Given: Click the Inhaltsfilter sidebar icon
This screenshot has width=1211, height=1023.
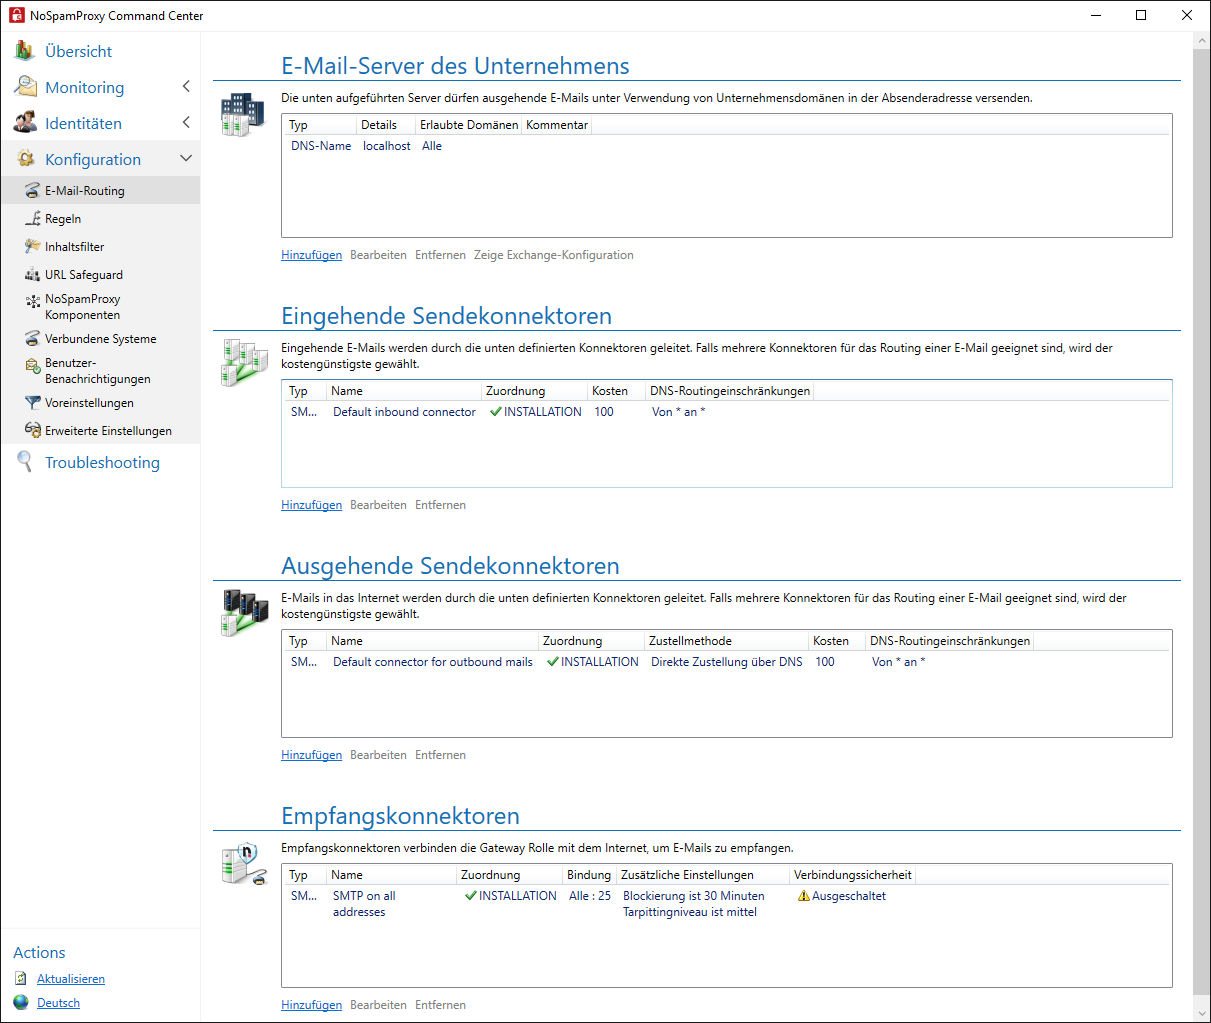Looking at the screenshot, I should coord(33,247).
